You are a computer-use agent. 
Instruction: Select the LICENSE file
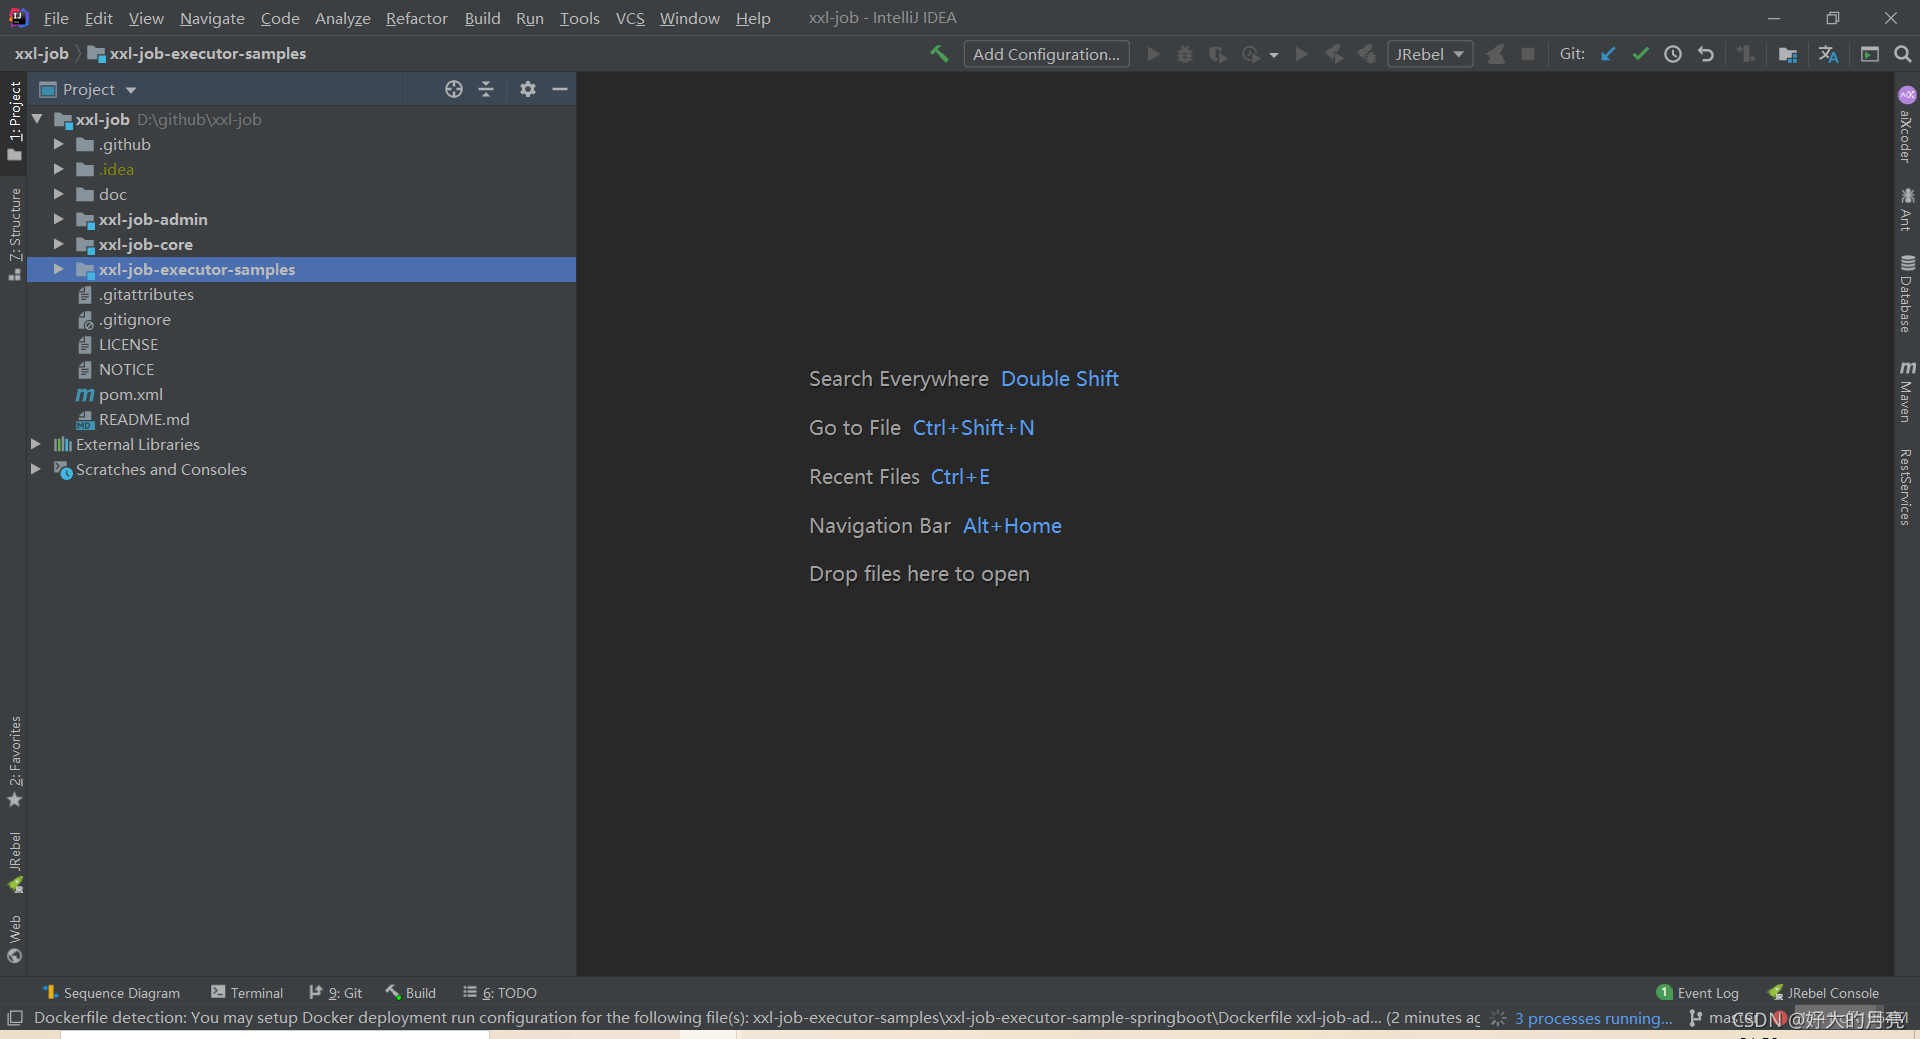[x=128, y=344]
